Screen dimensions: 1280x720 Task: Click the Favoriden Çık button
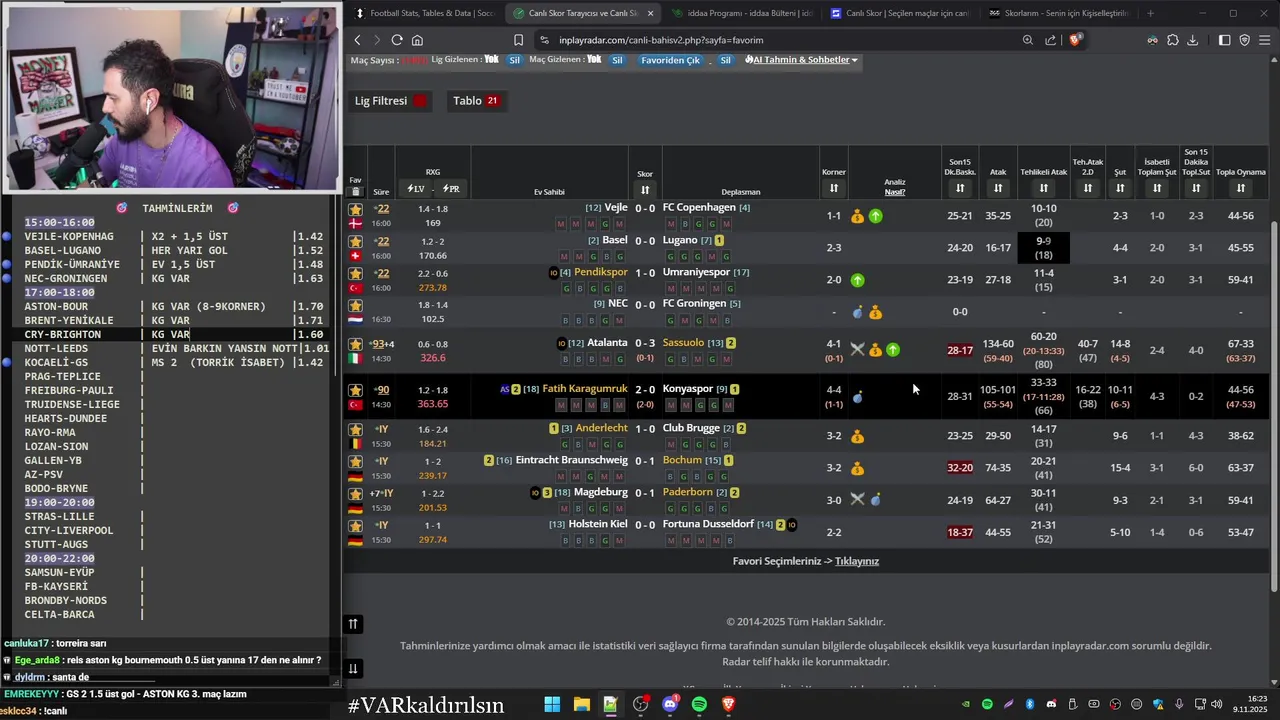[x=671, y=60]
